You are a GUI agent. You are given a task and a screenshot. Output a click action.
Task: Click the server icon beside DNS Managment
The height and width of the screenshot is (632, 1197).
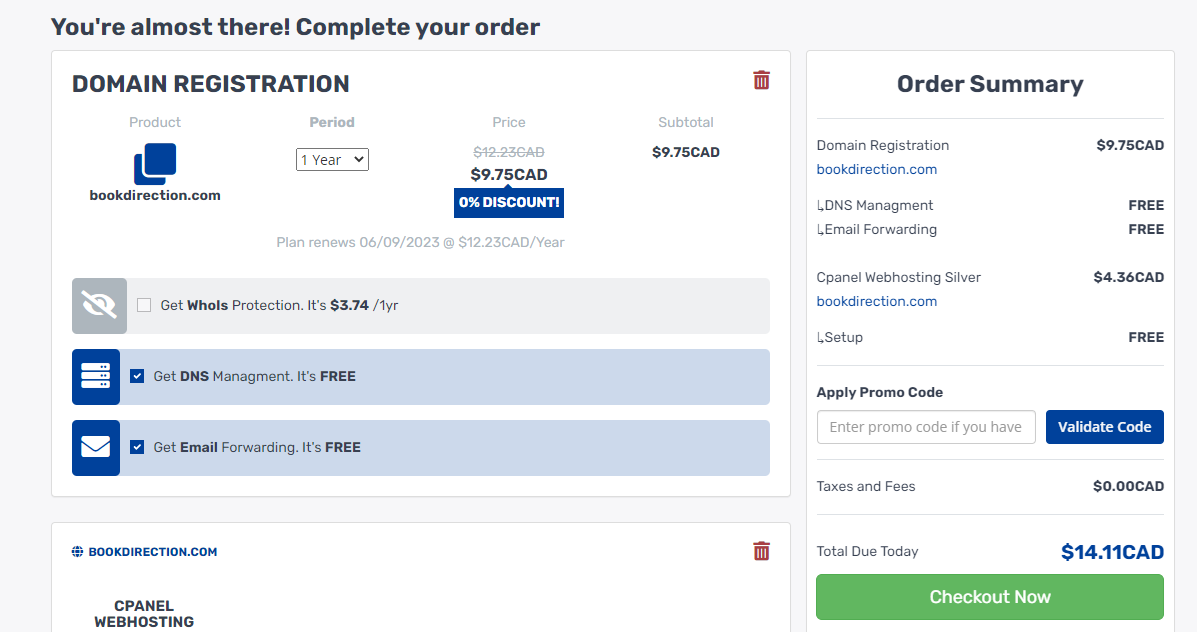click(x=95, y=376)
